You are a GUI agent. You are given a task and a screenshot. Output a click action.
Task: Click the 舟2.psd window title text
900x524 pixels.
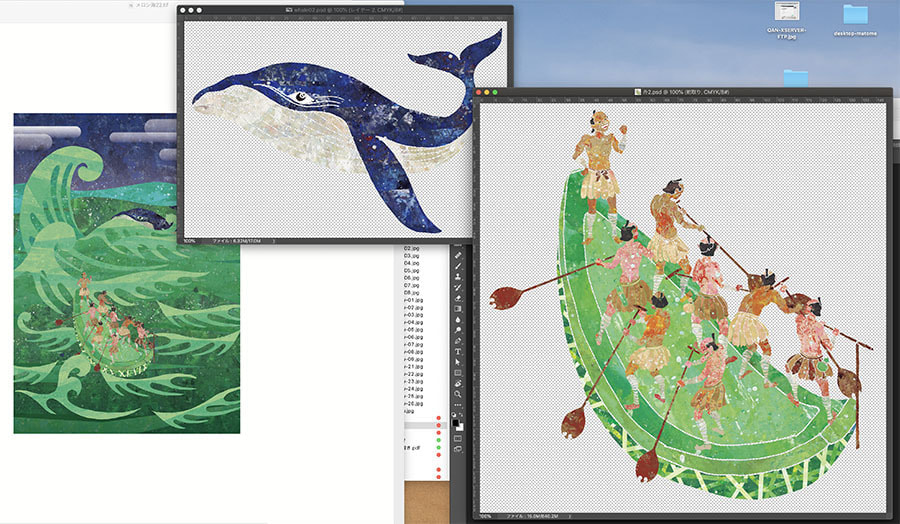pos(685,92)
